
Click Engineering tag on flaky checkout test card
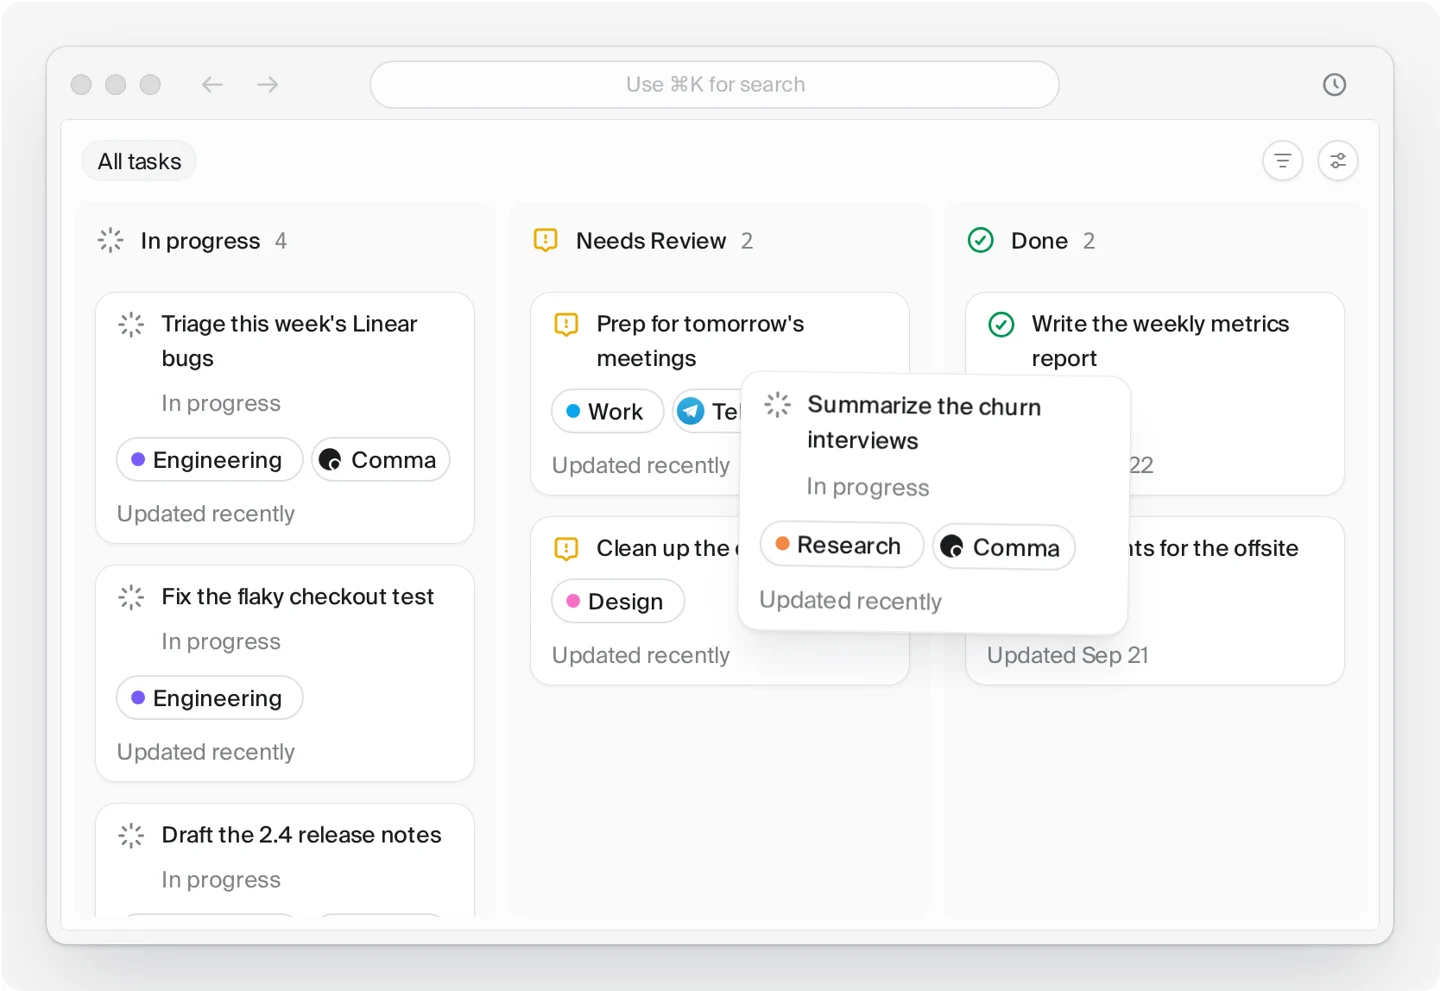209,698
